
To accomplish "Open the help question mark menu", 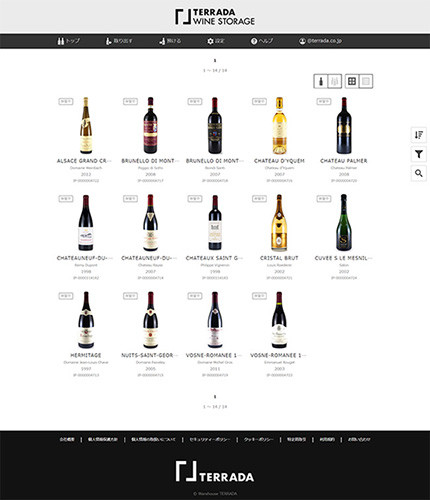I will click(x=262, y=41).
